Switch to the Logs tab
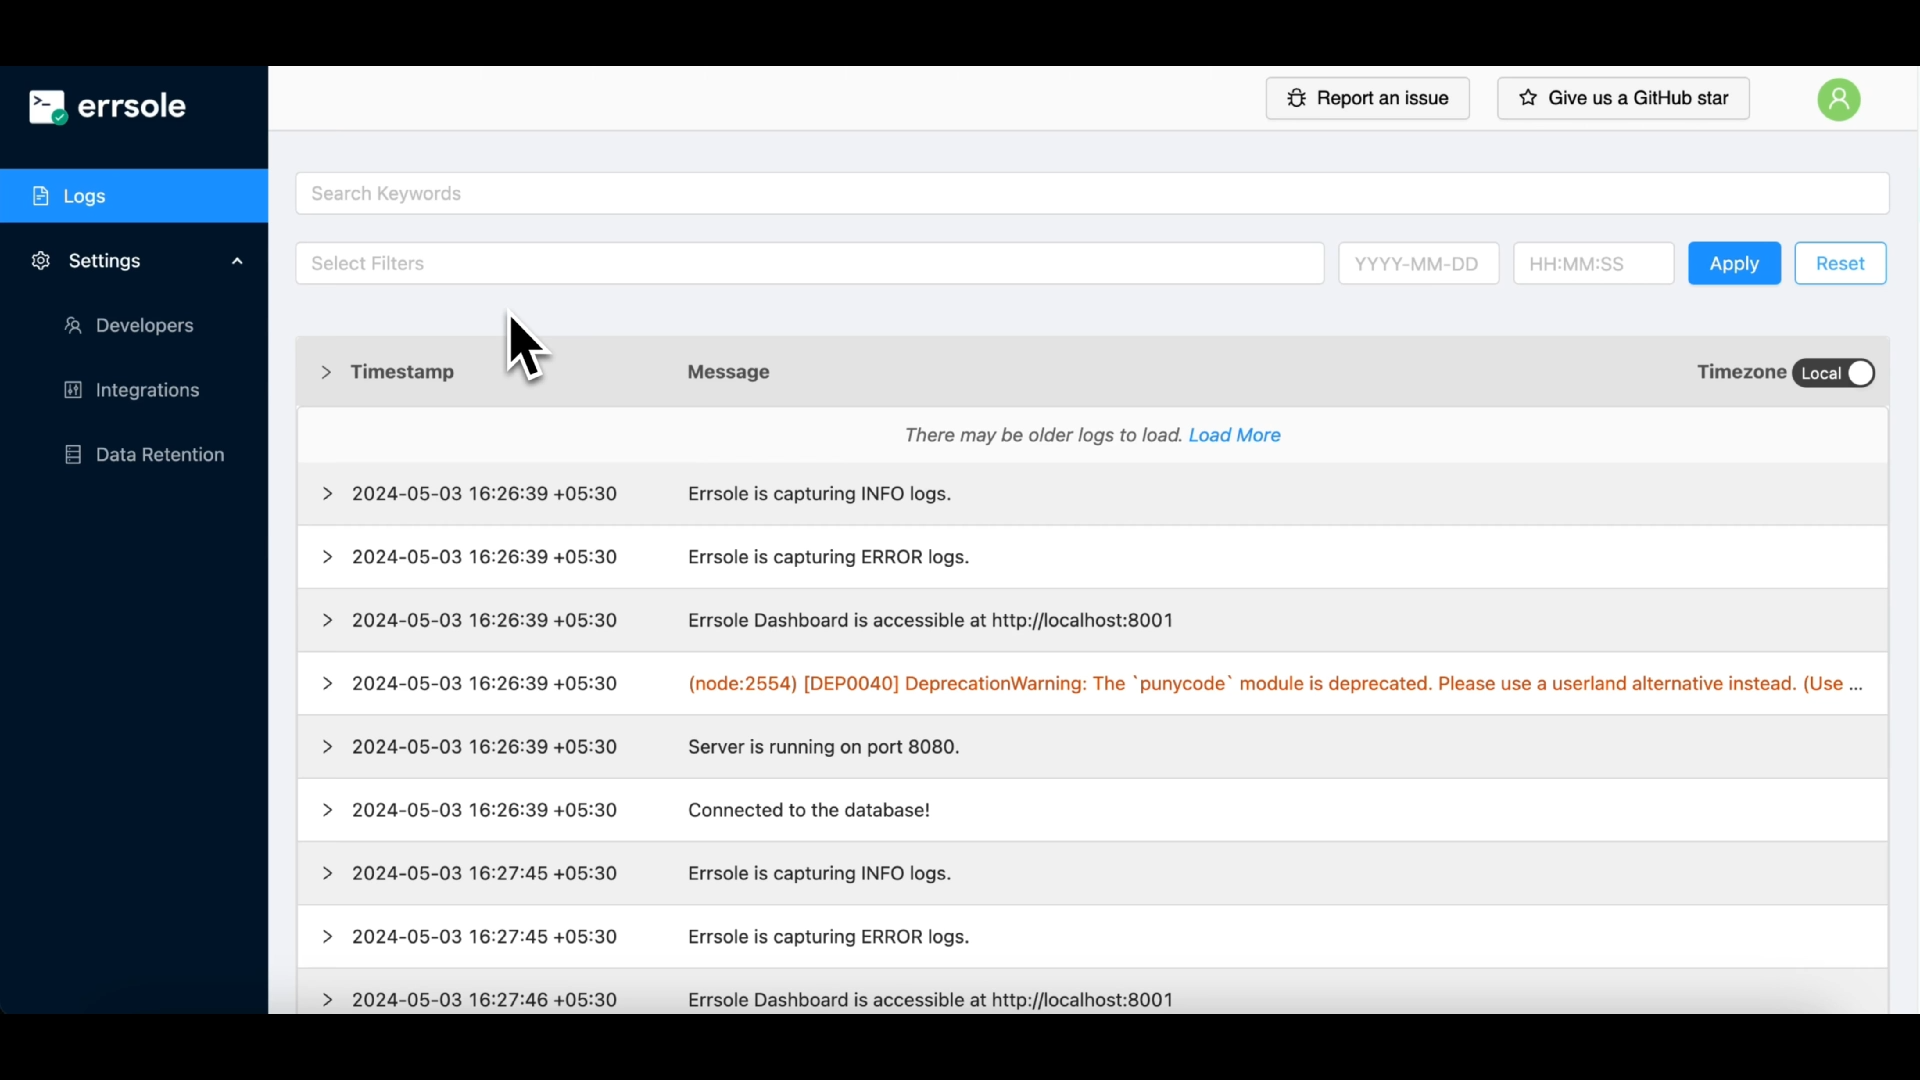 (83, 196)
